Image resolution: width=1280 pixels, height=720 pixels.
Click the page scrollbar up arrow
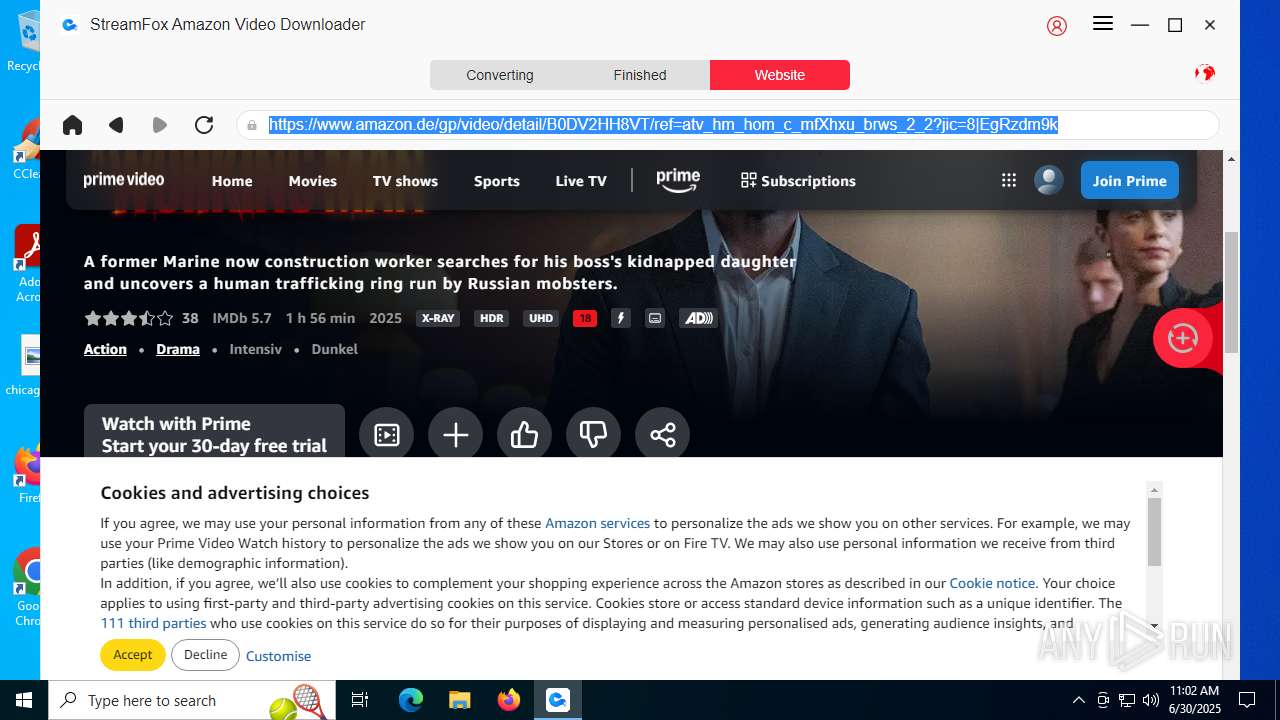click(1231, 159)
